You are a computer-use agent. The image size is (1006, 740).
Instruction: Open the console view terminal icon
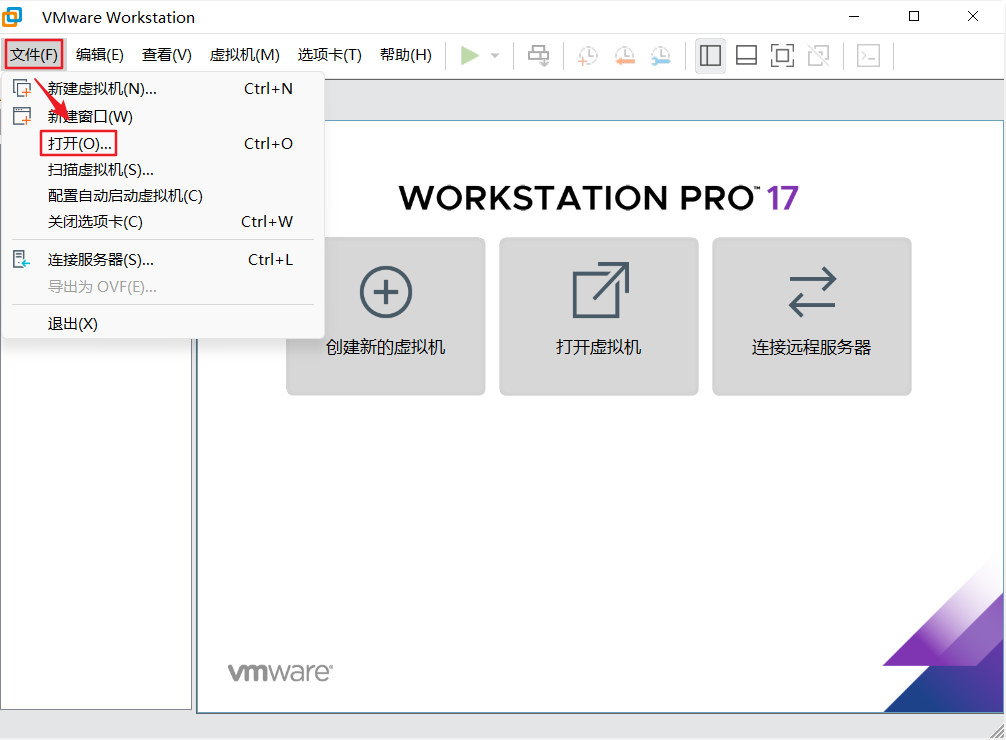(868, 56)
